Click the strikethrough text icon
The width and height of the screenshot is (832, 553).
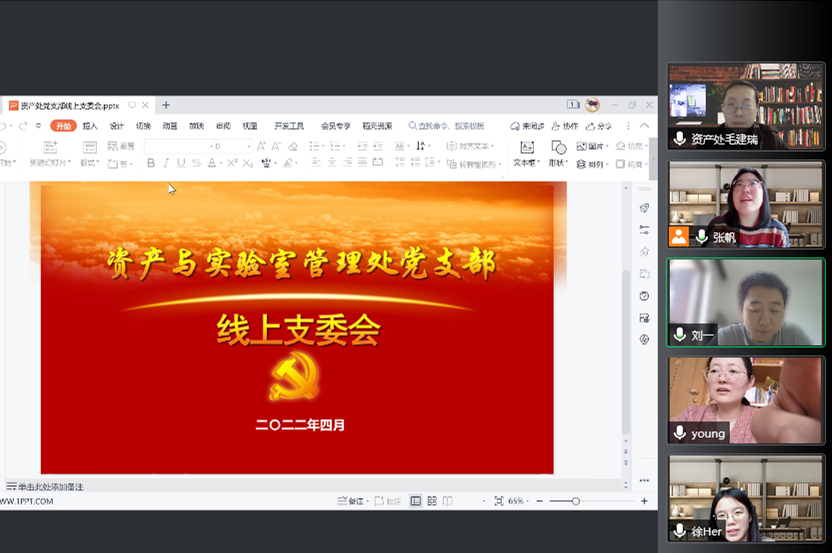click(196, 163)
